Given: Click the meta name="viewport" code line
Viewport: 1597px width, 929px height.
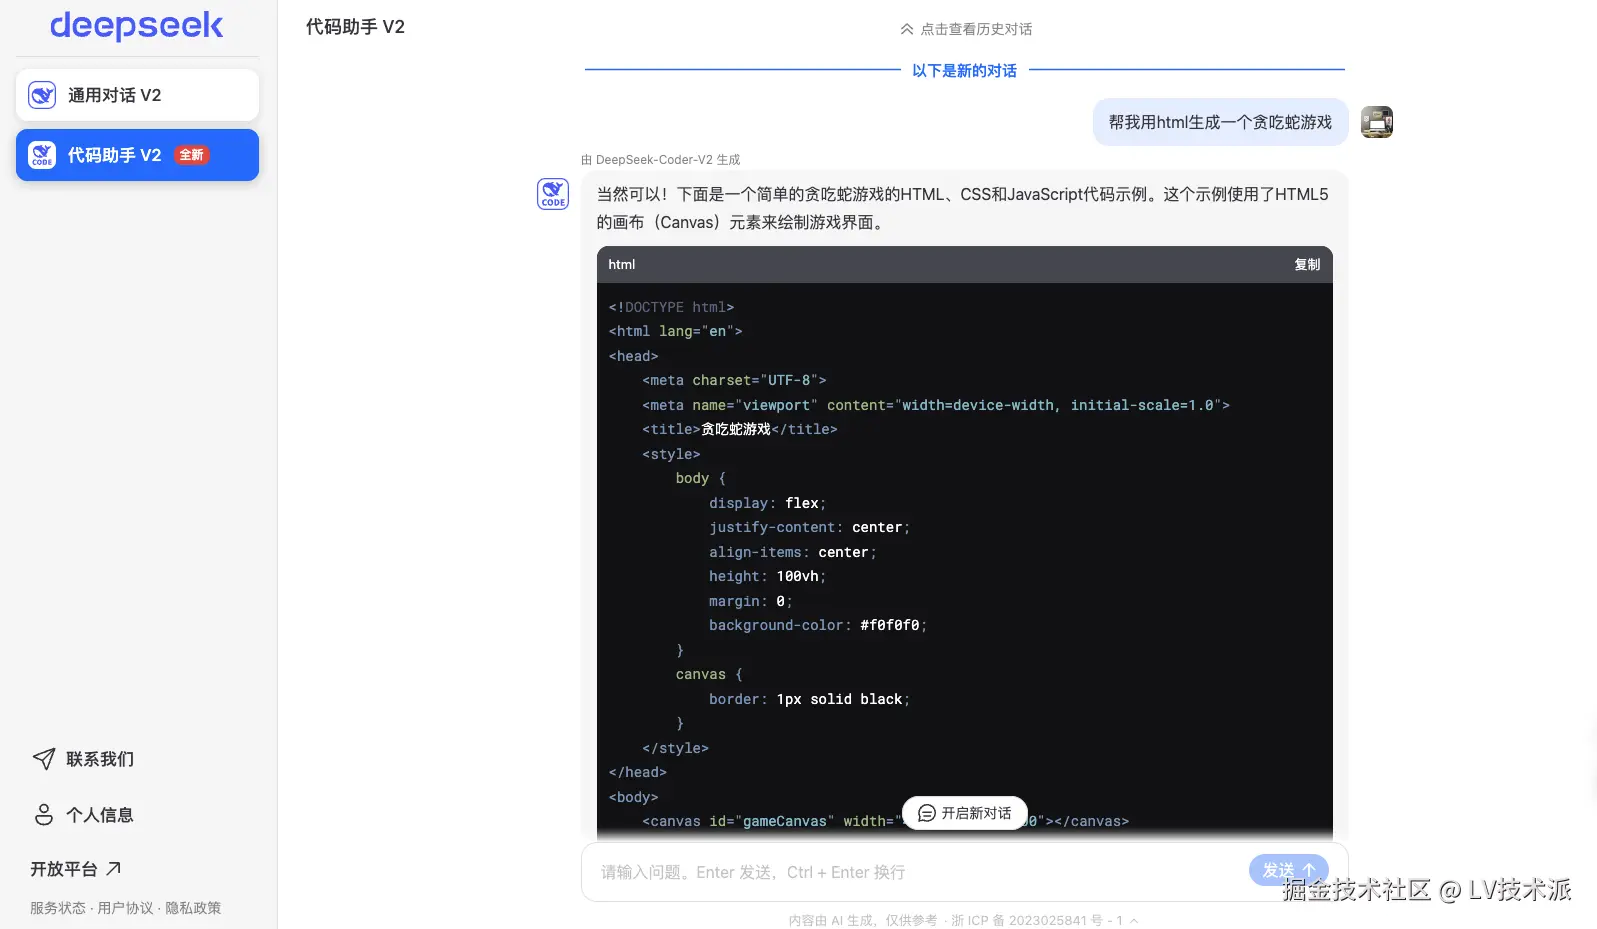Looking at the screenshot, I should [936, 405].
